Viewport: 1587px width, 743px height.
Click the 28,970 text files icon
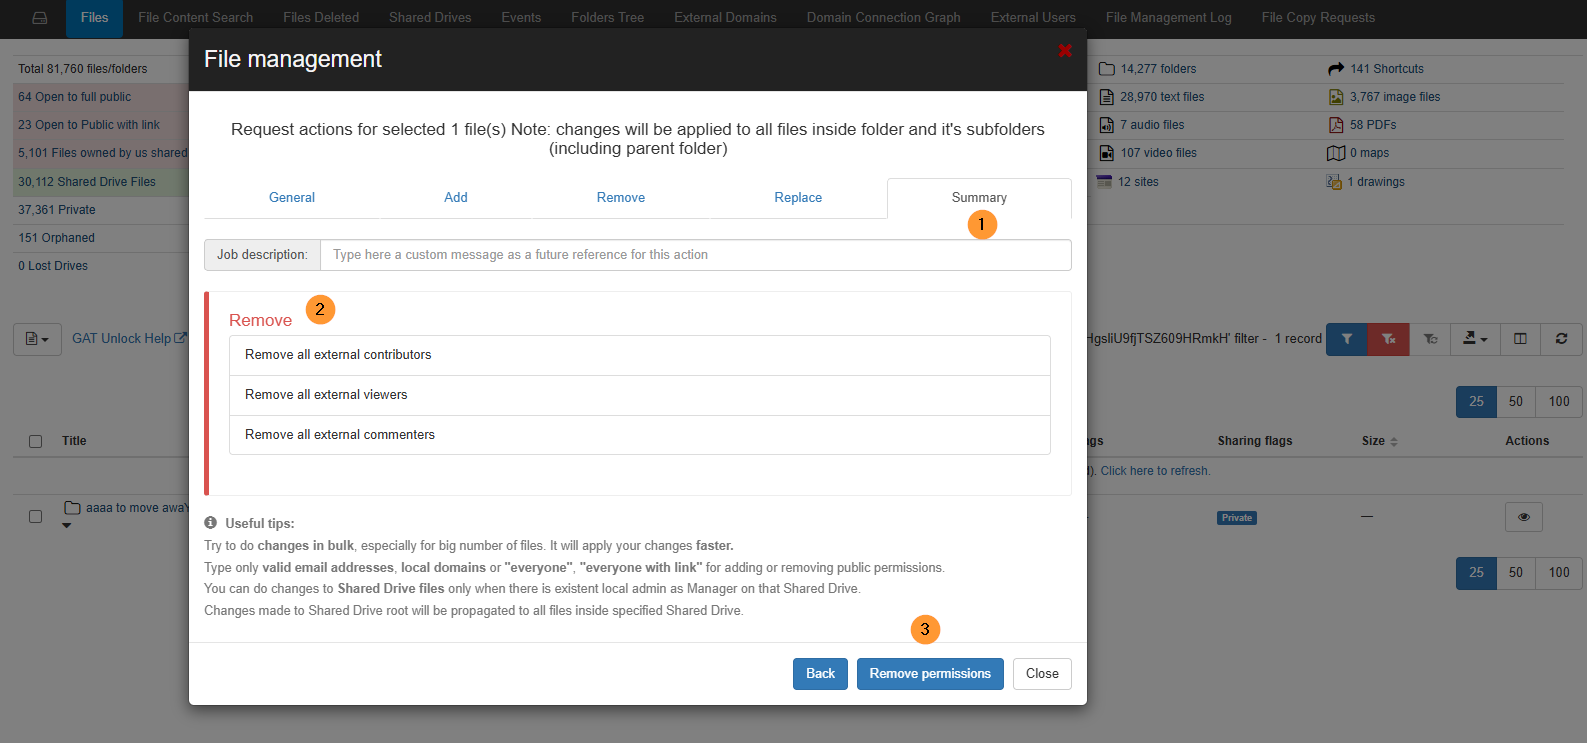1107,97
